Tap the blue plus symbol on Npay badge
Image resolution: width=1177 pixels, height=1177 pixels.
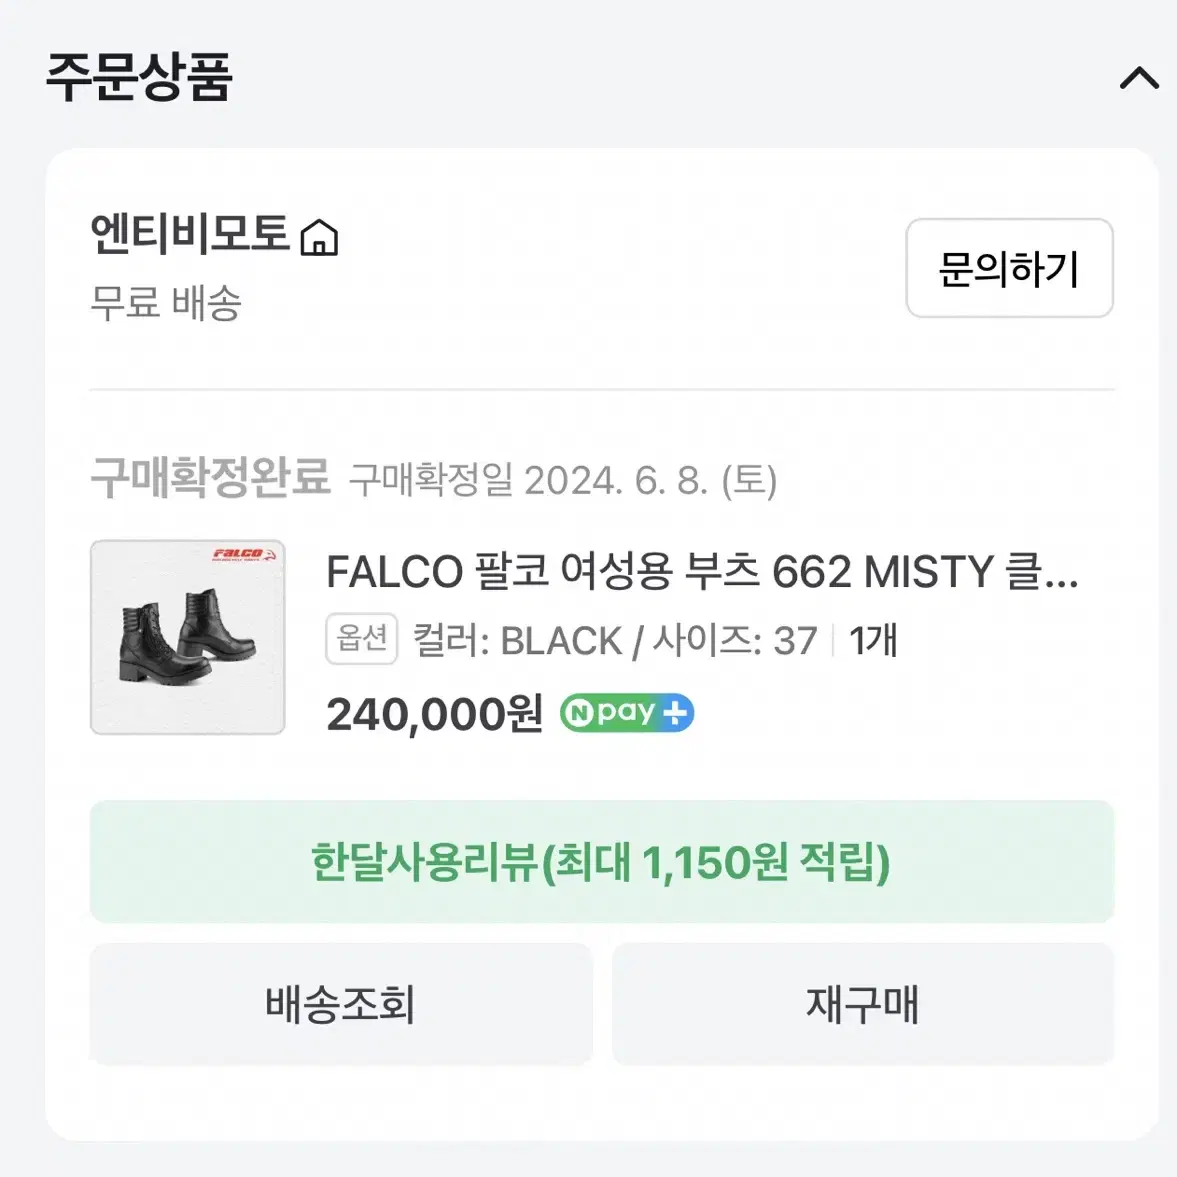click(x=676, y=712)
